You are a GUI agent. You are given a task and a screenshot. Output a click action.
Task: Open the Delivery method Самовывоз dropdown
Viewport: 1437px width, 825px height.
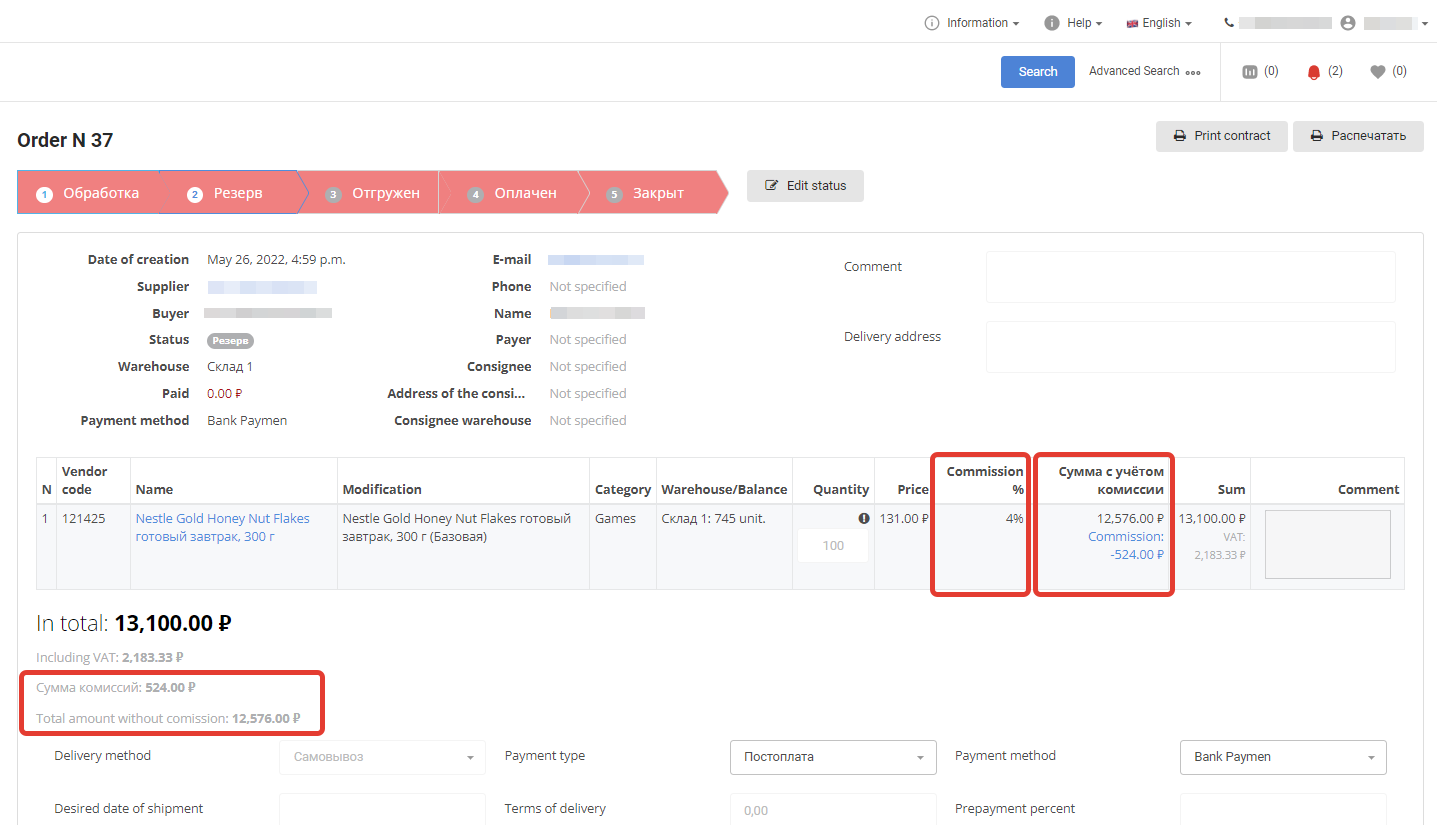[x=382, y=757]
